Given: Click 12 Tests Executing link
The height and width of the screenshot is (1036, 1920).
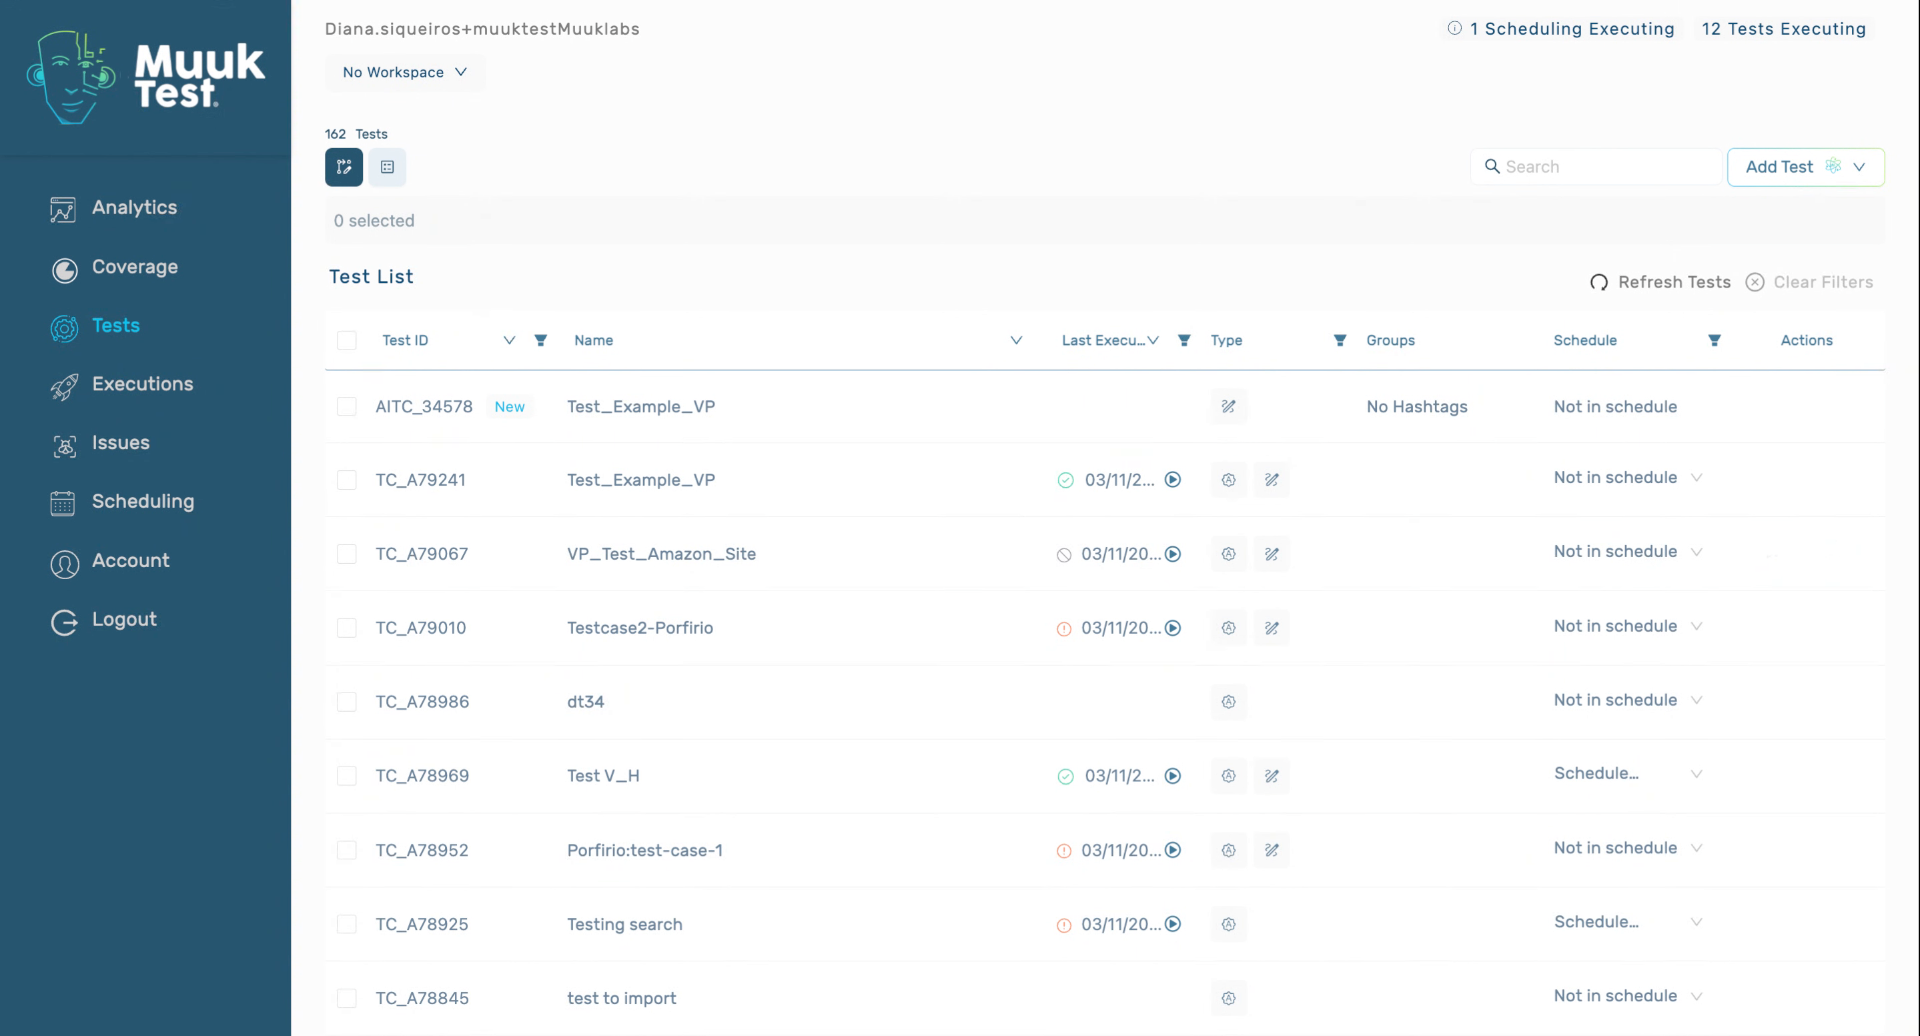Looking at the screenshot, I should pos(1784,29).
